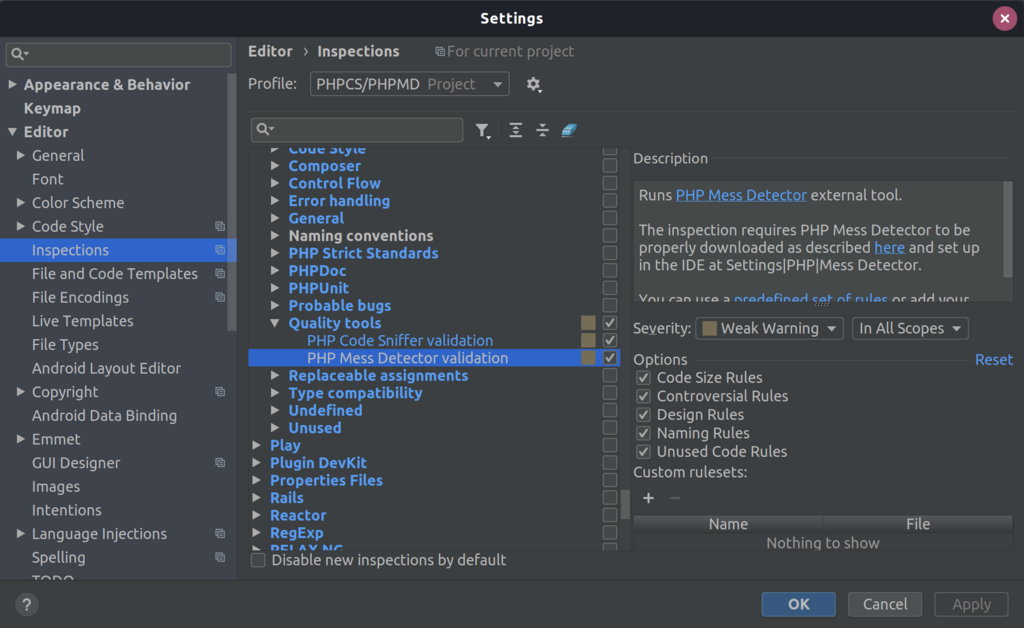This screenshot has width=1024, height=628.
Task: Open the Severity Weak Warning dropdown
Action: click(769, 328)
